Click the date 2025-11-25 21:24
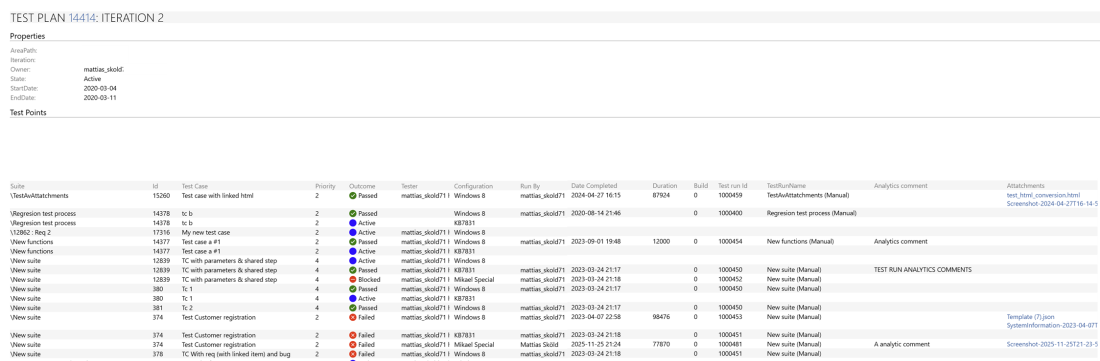The height and width of the screenshot is (361, 1100). pos(596,345)
